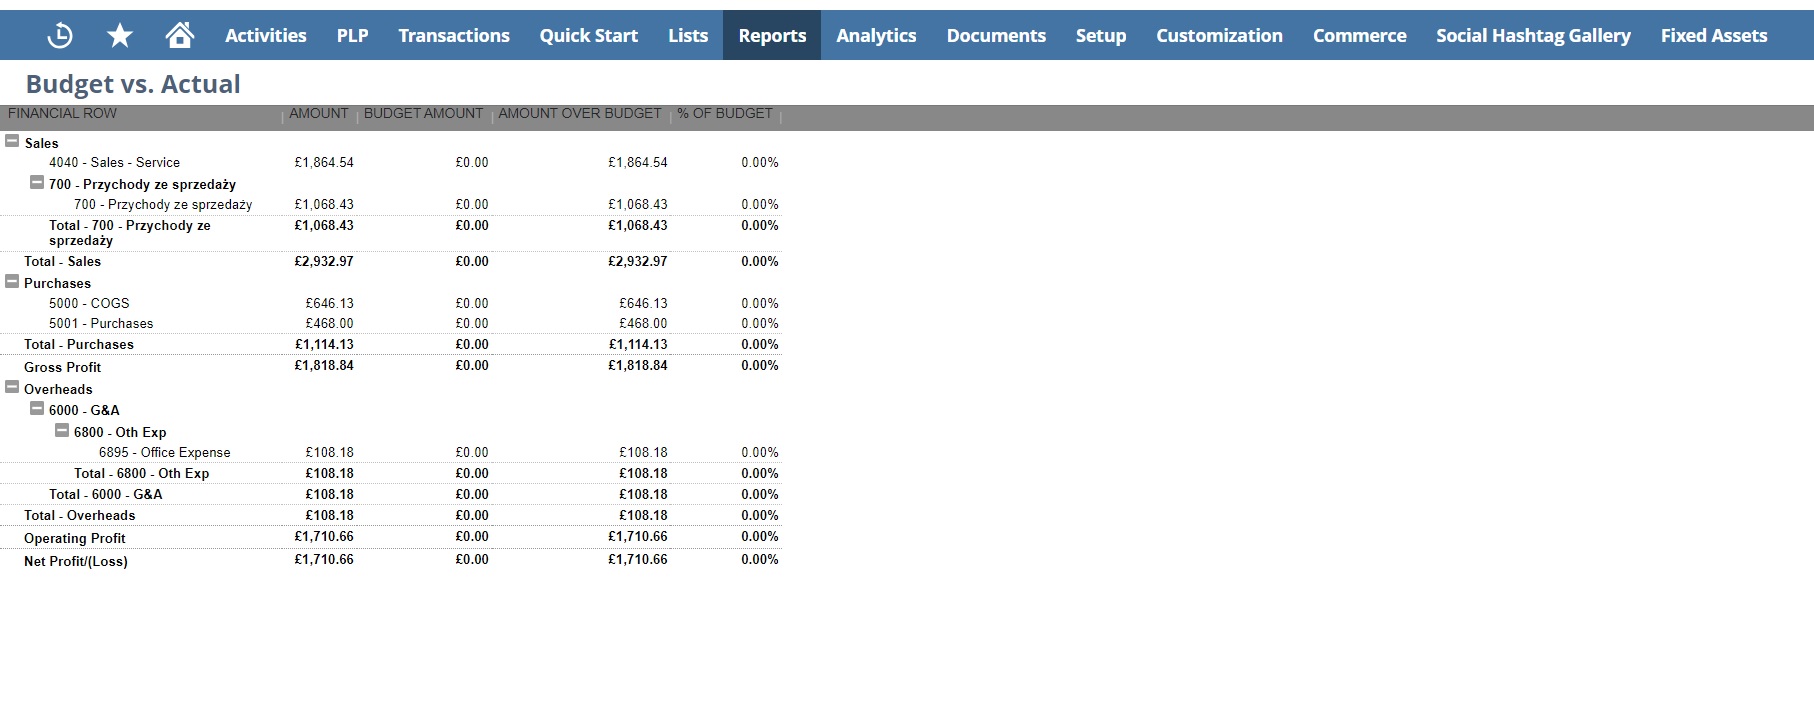The width and height of the screenshot is (1814, 708).
Task: Collapse the Purchases section
Action: (12, 282)
